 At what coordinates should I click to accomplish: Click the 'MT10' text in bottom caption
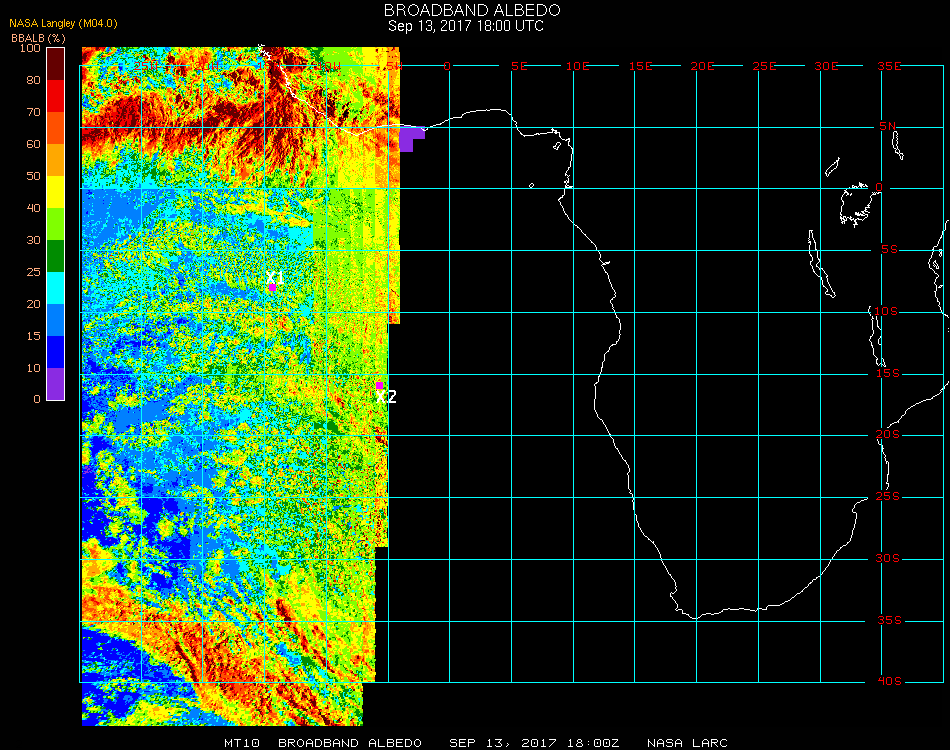point(242,743)
